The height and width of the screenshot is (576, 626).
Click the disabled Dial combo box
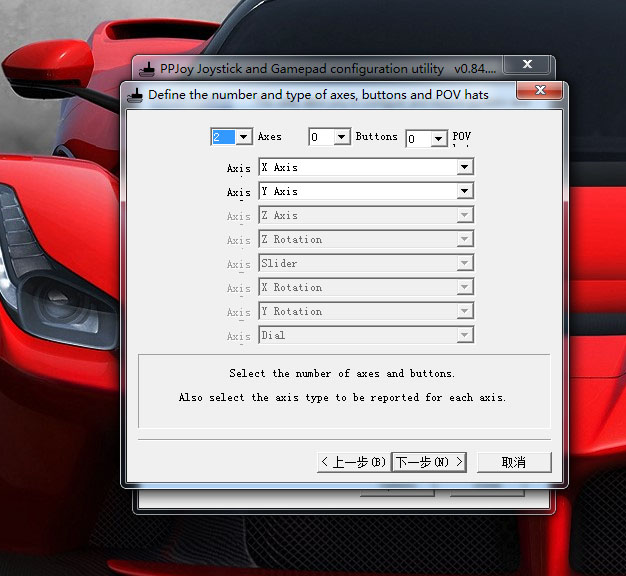coord(366,335)
